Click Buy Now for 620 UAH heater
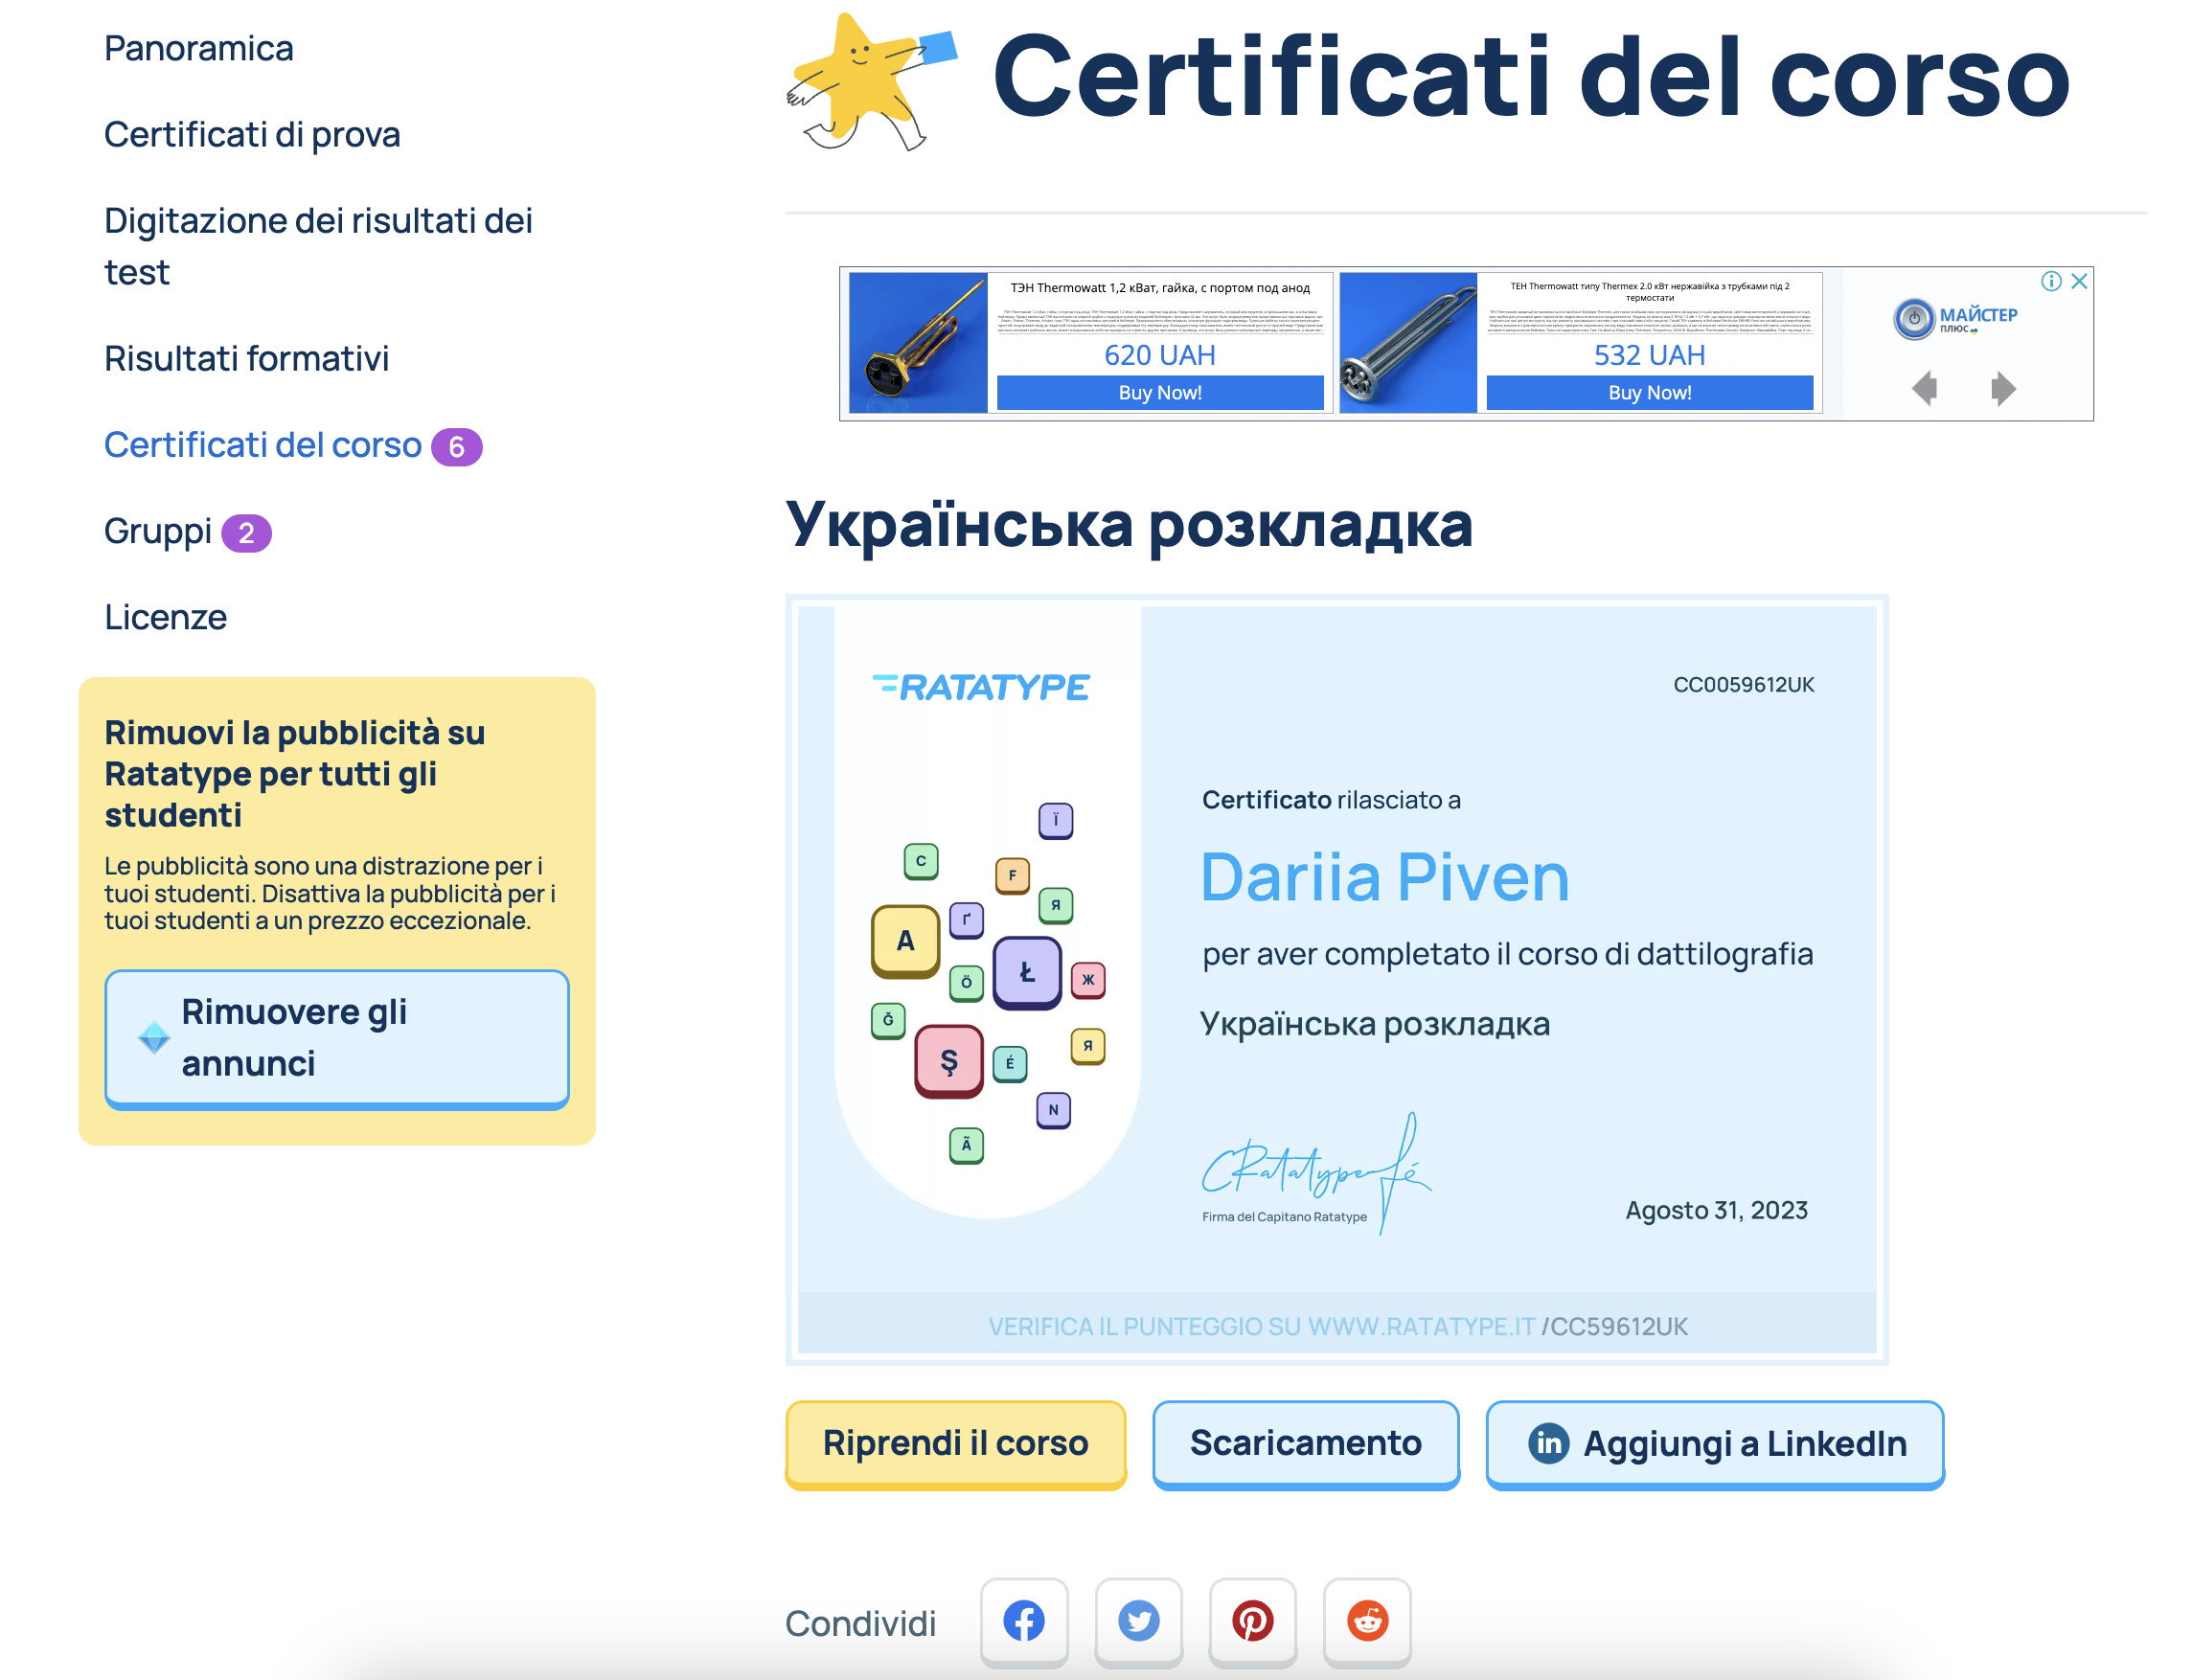 [x=1160, y=393]
